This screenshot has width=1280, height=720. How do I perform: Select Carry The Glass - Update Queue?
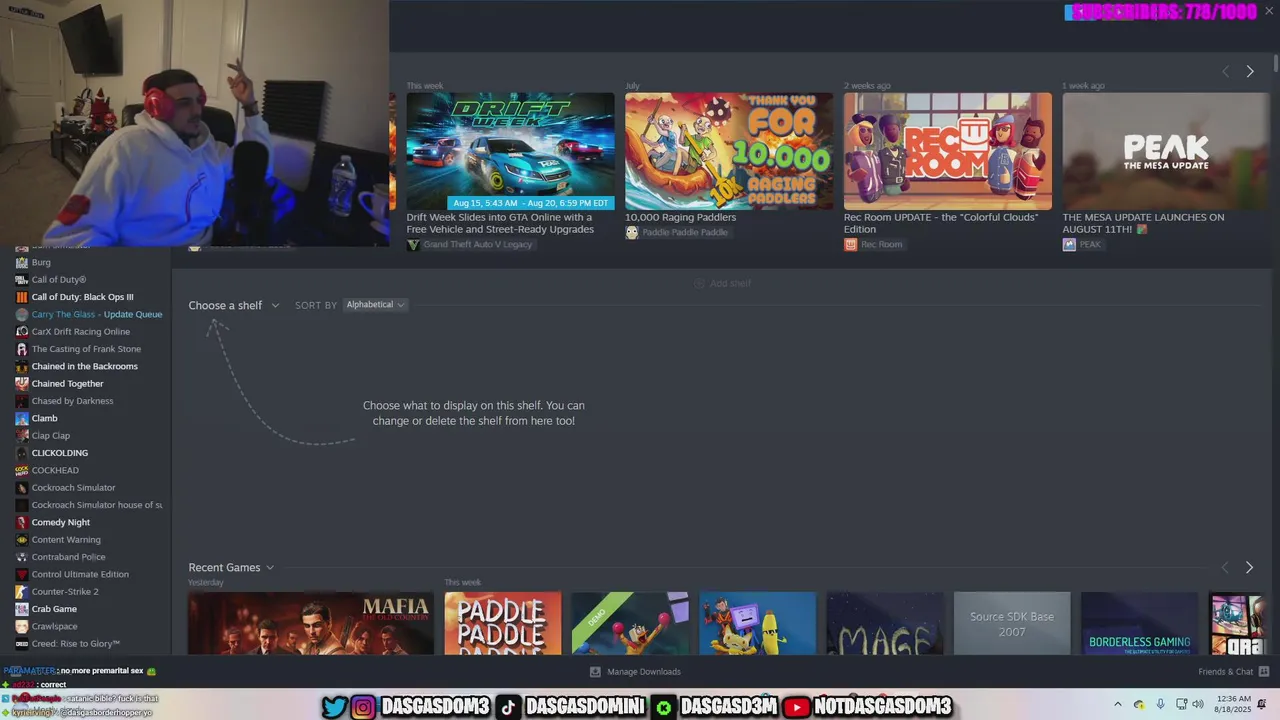click(x=96, y=314)
